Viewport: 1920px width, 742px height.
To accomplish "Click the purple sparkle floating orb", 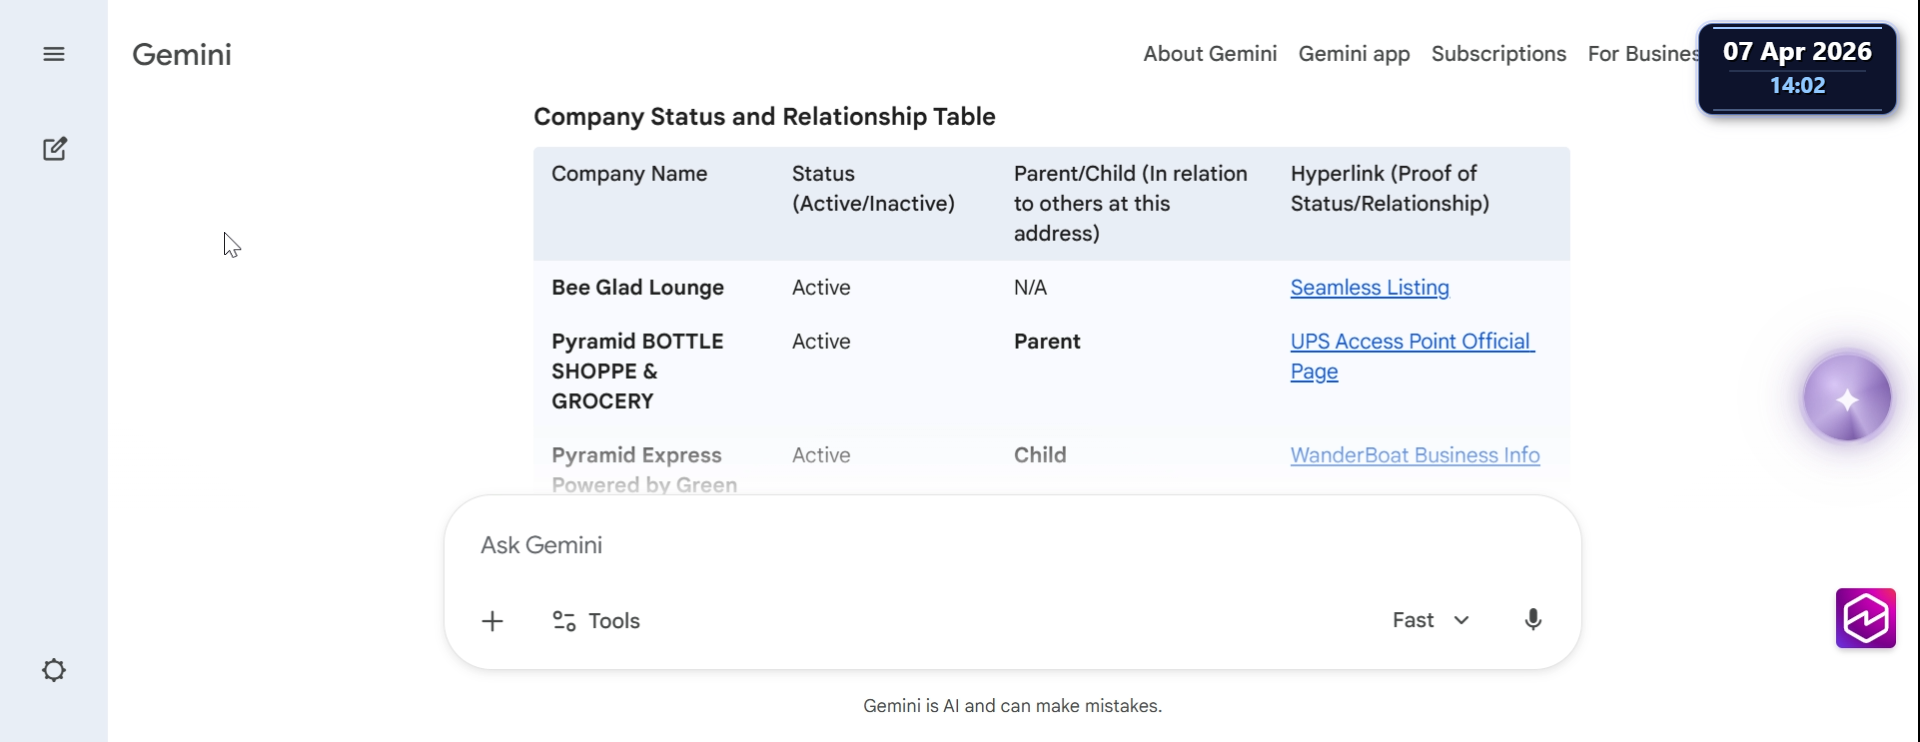I will (x=1846, y=398).
